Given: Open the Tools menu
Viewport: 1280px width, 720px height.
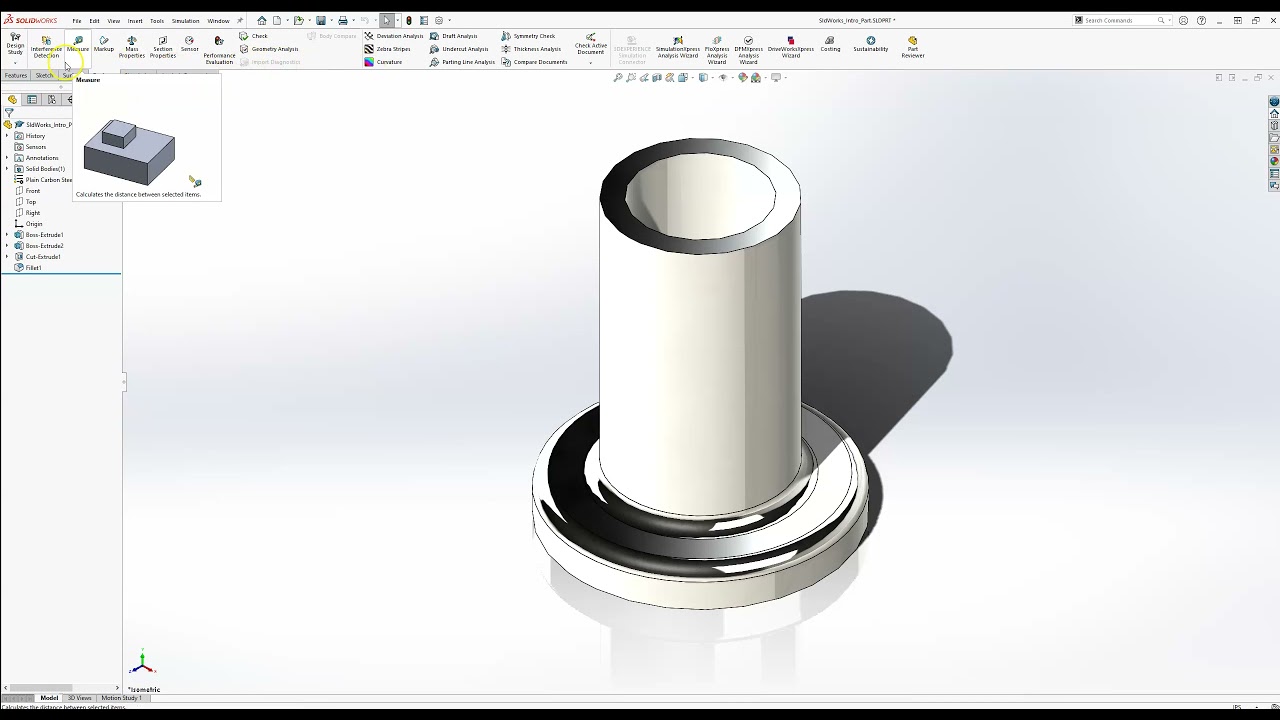Looking at the screenshot, I should point(157,20).
